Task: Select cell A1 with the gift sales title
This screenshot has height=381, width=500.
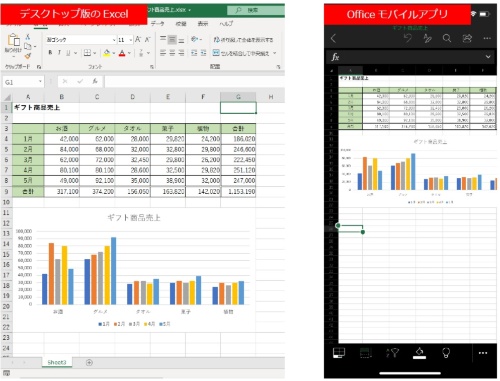Action: tap(28, 107)
